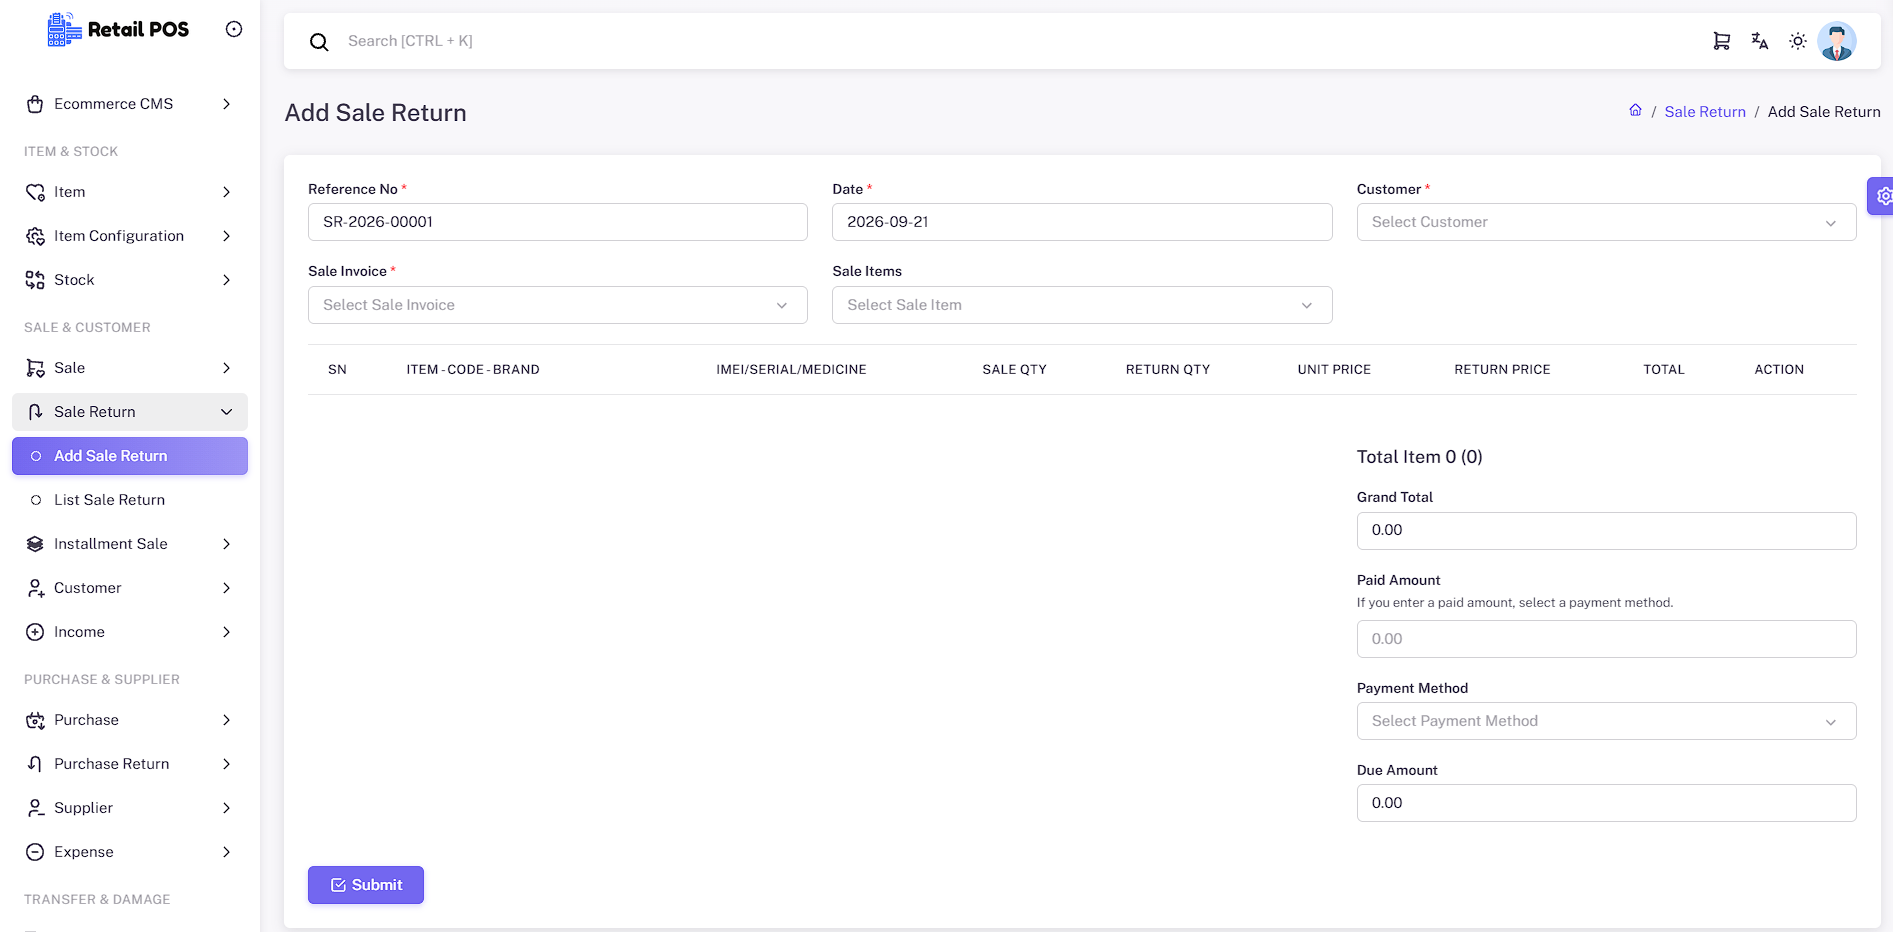The height and width of the screenshot is (932, 1893).
Task: Open the Select Sale Invoice dropdown
Action: click(x=558, y=305)
